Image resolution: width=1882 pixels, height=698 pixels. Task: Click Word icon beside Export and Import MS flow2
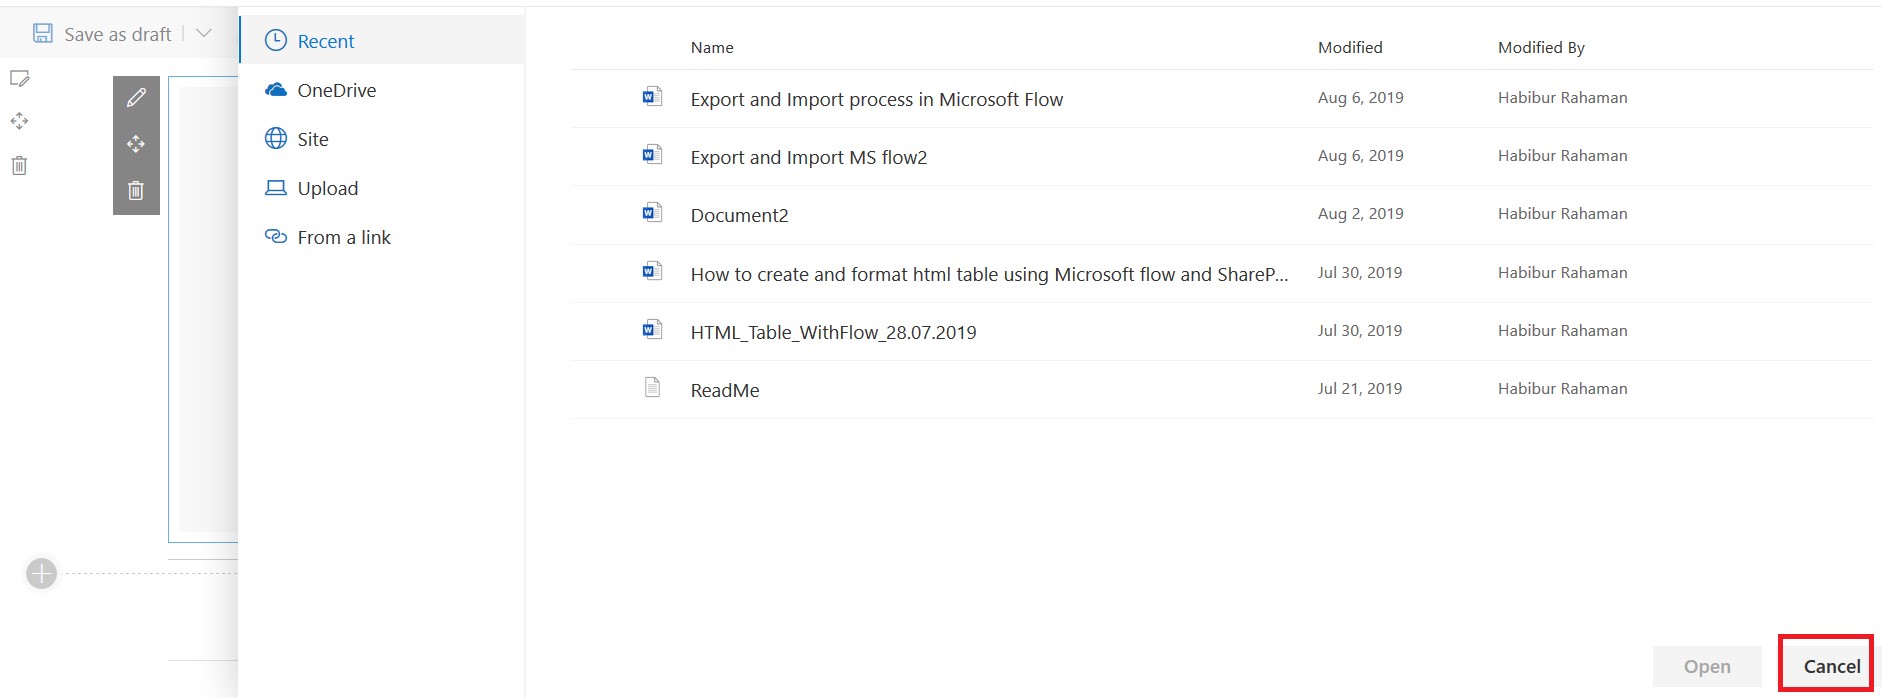[x=652, y=154]
